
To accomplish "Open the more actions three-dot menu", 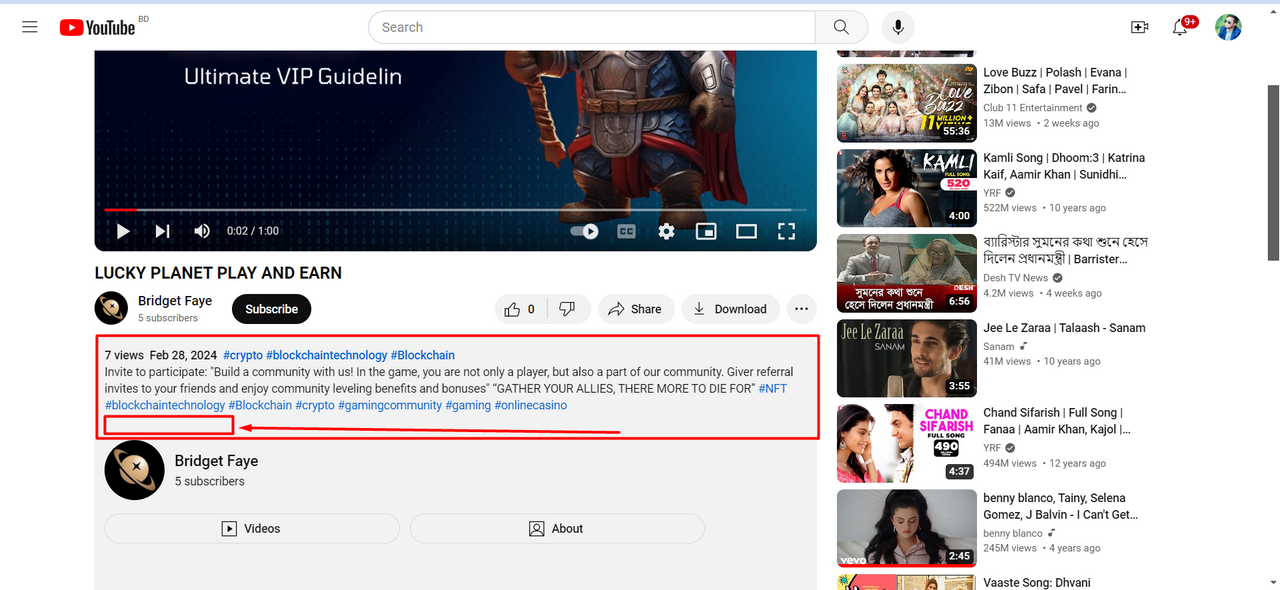I will tap(801, 309).
